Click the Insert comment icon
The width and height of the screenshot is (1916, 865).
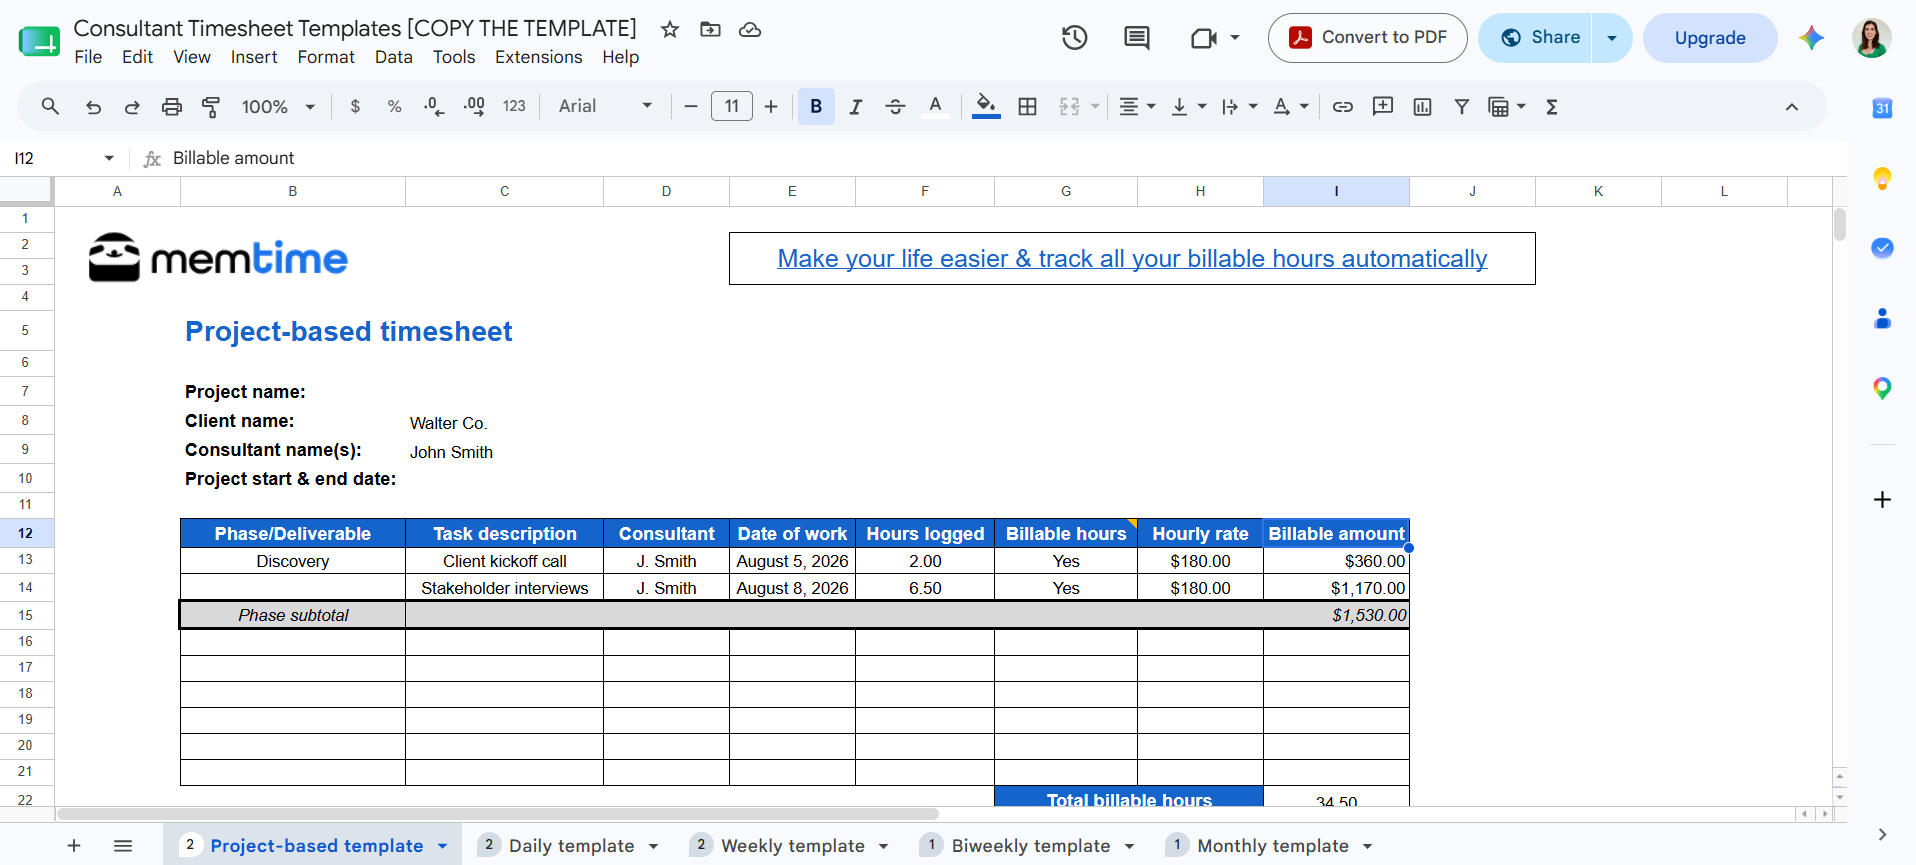point(1383,106)
